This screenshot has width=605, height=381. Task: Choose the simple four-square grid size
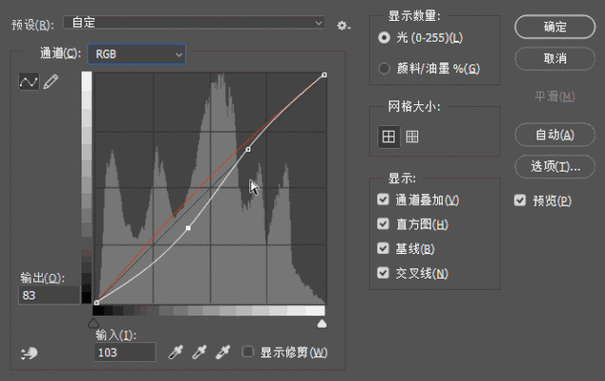click(x=389, y=136)
